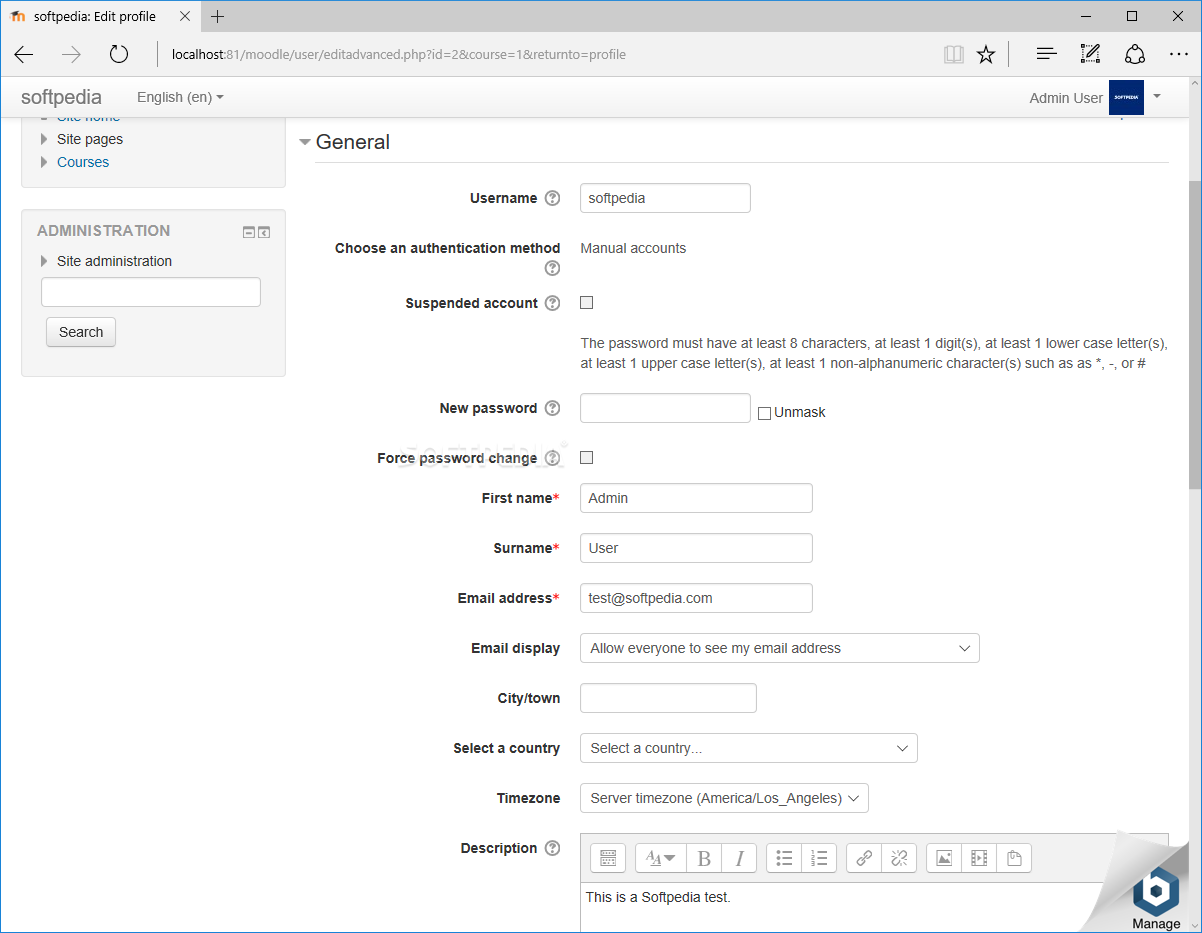This screenshot has width=1202, height=933.
Task: Click the softpedia site name link
Action: click(61, 97)
